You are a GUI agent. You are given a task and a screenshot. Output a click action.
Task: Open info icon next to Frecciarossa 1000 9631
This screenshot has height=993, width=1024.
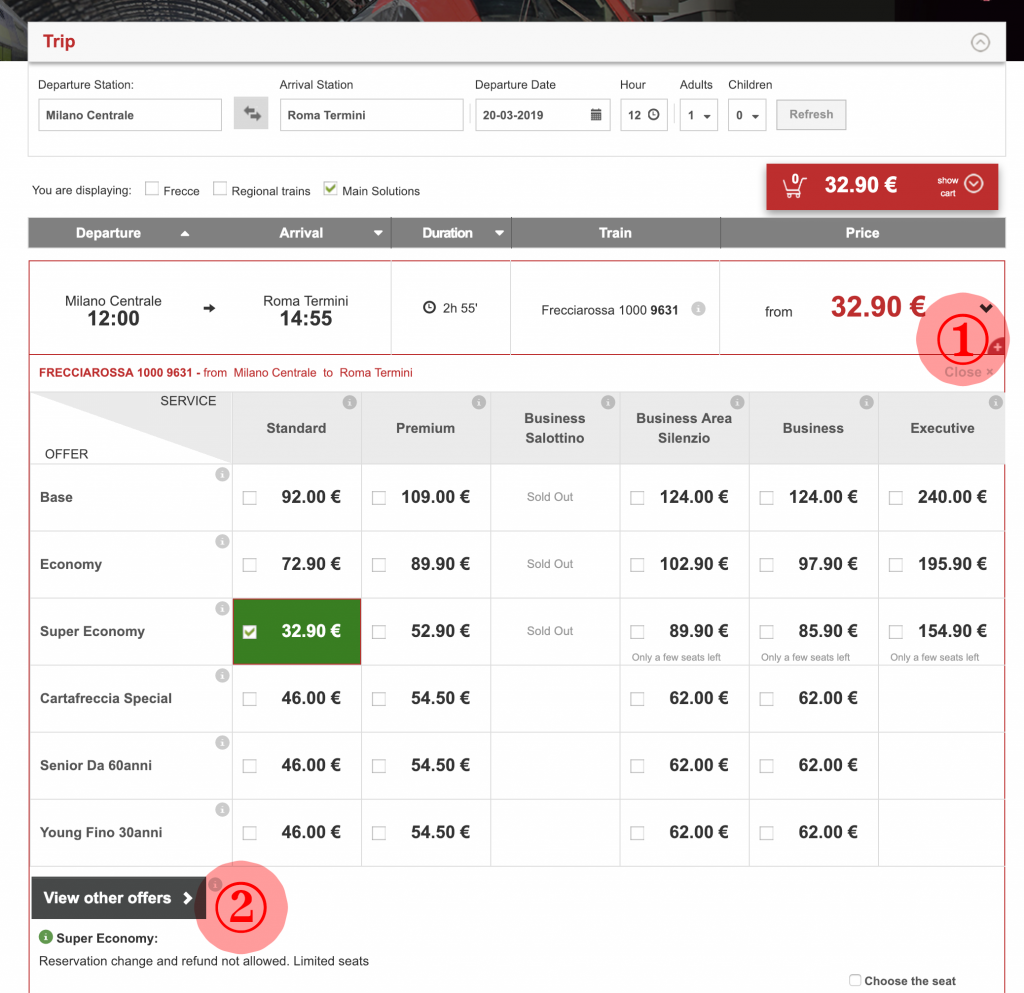coord(698,309)
